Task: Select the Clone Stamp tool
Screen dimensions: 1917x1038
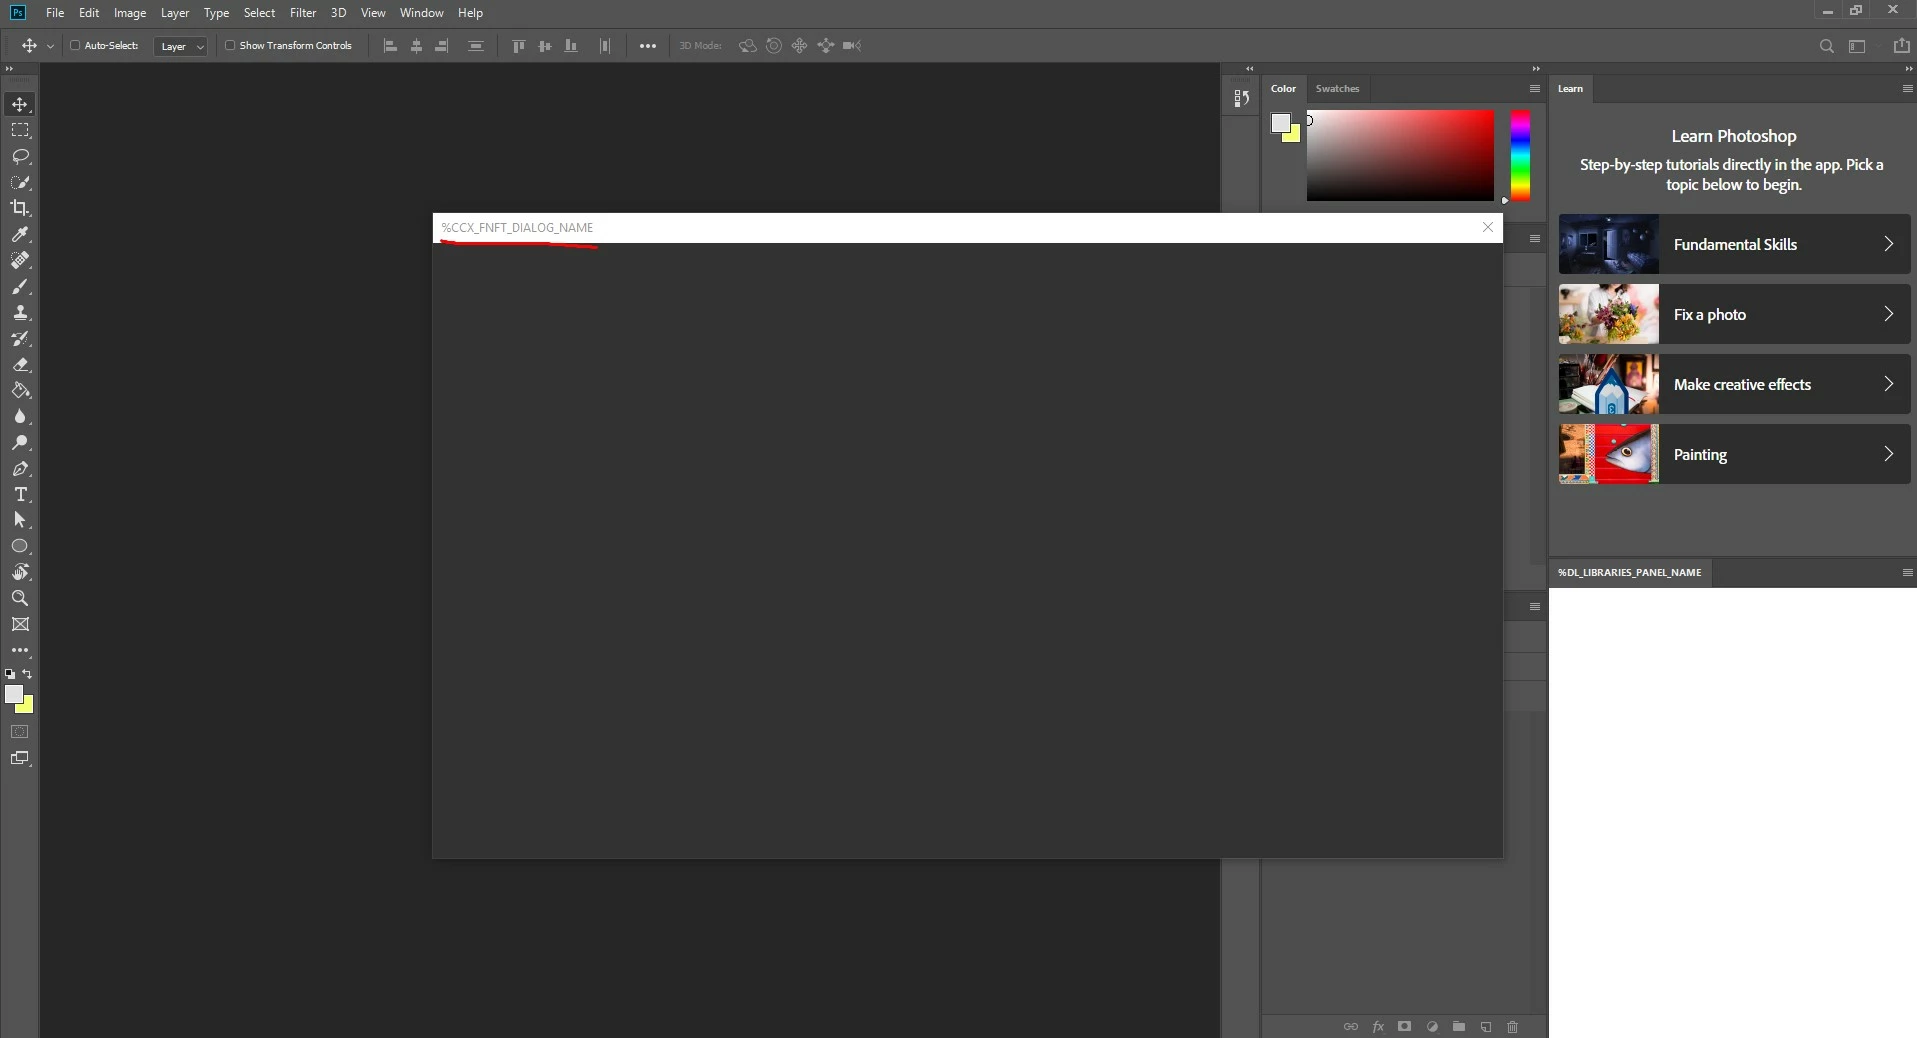Action: [x=20, y=313]
